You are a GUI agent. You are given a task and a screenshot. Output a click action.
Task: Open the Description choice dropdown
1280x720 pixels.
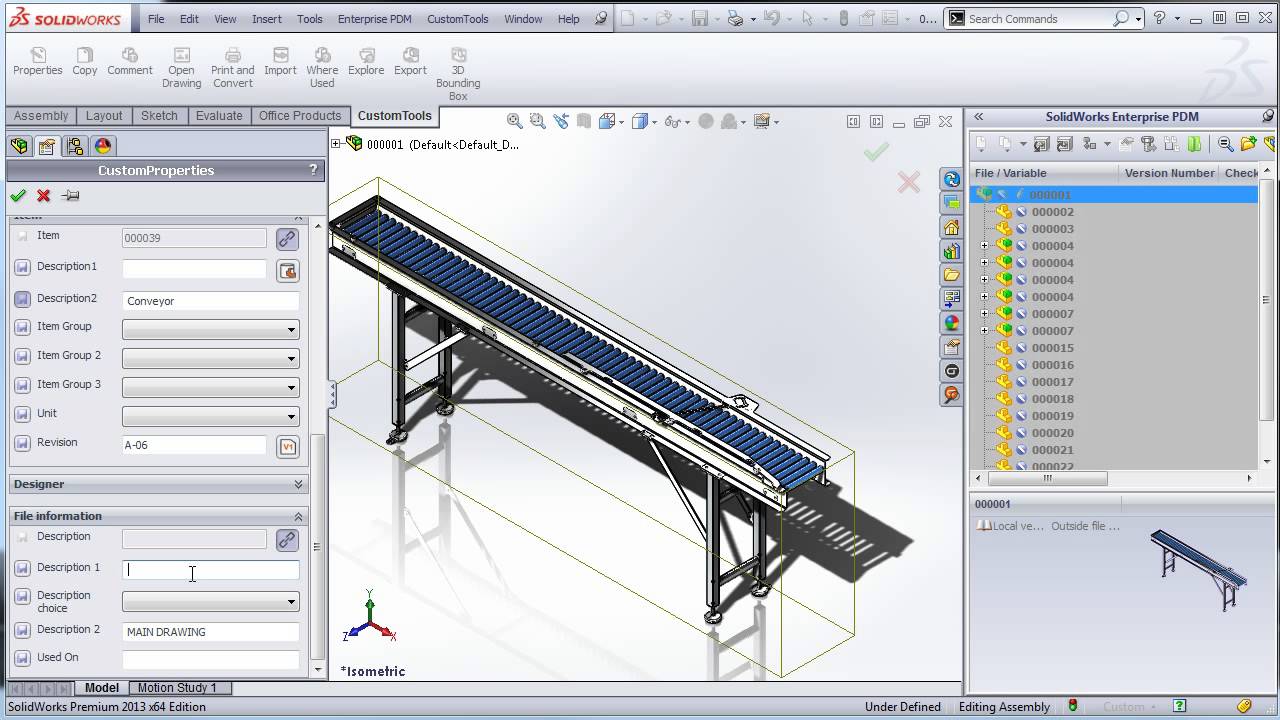210,602
